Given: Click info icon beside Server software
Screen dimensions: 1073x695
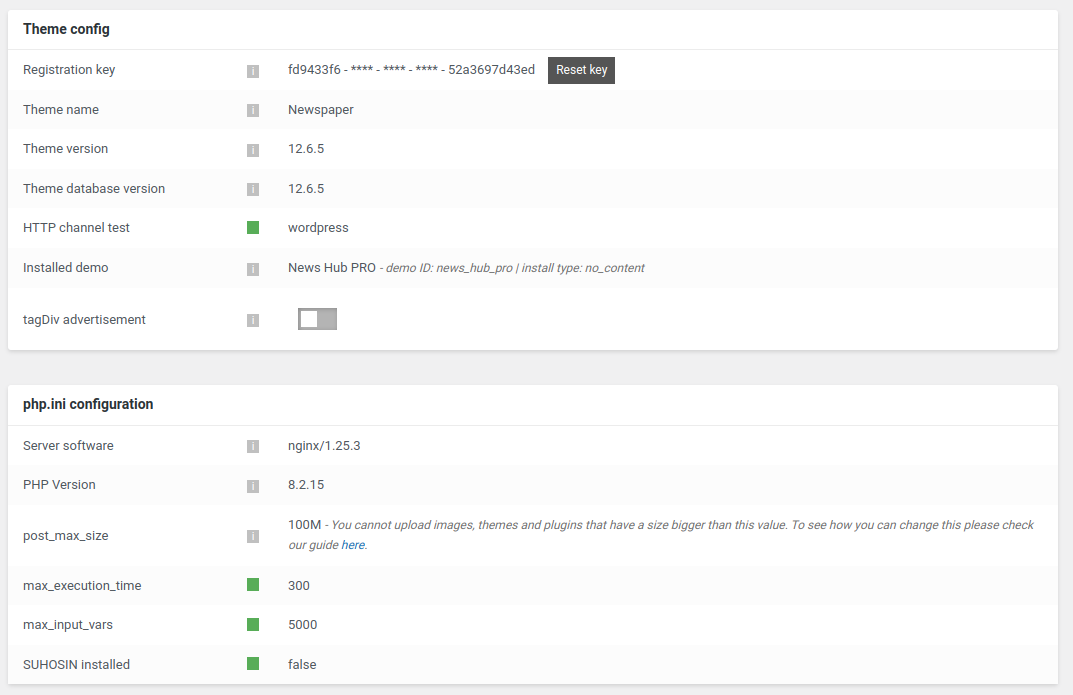Looking at the screenshot, I should coord(253,447).
